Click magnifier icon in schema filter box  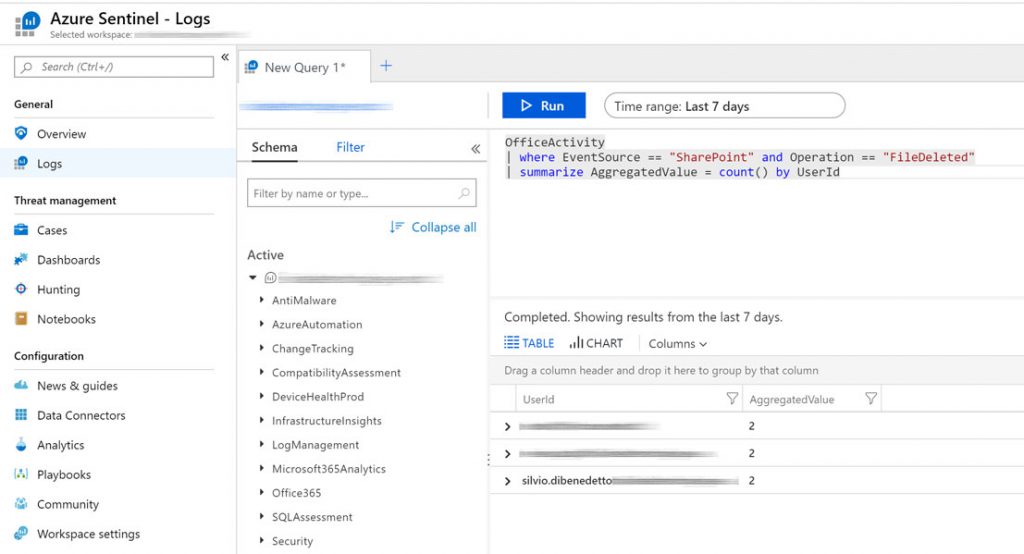pyautogui.click(x=464, y=193)
